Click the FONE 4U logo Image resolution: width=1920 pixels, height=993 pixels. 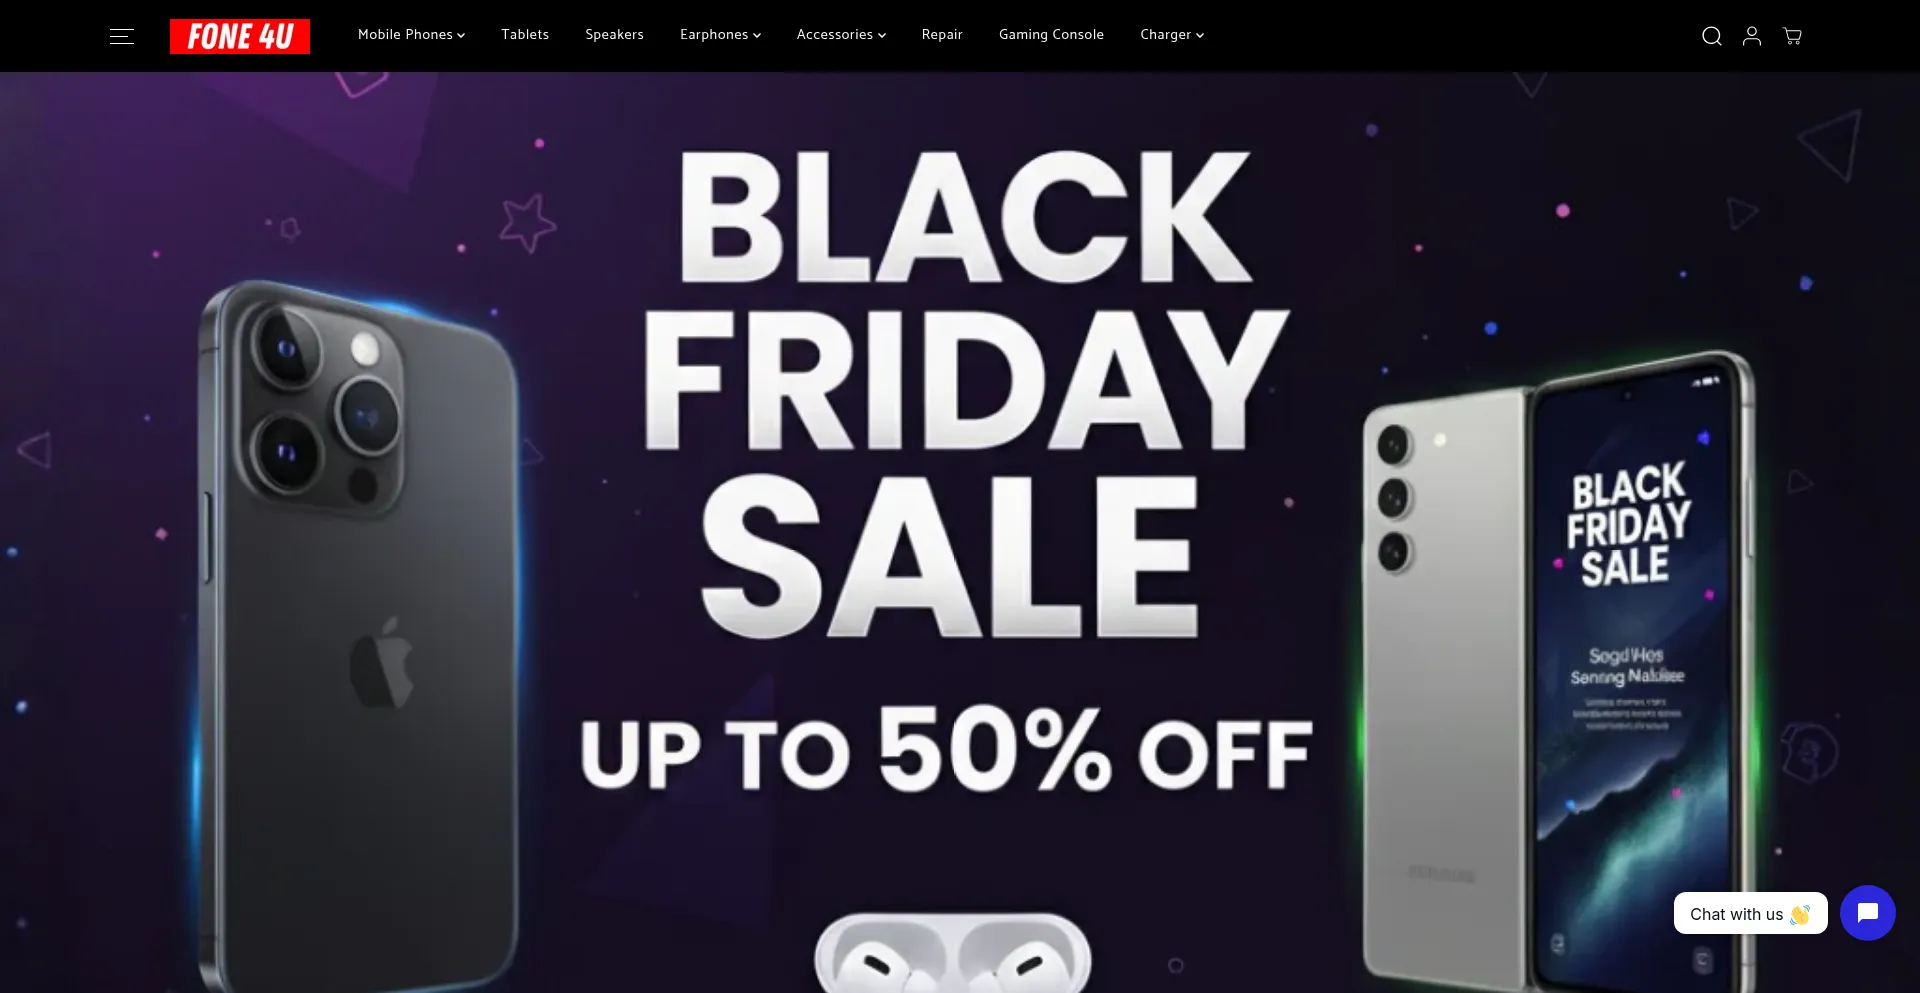pyautogui.click(x=240, y=36)
